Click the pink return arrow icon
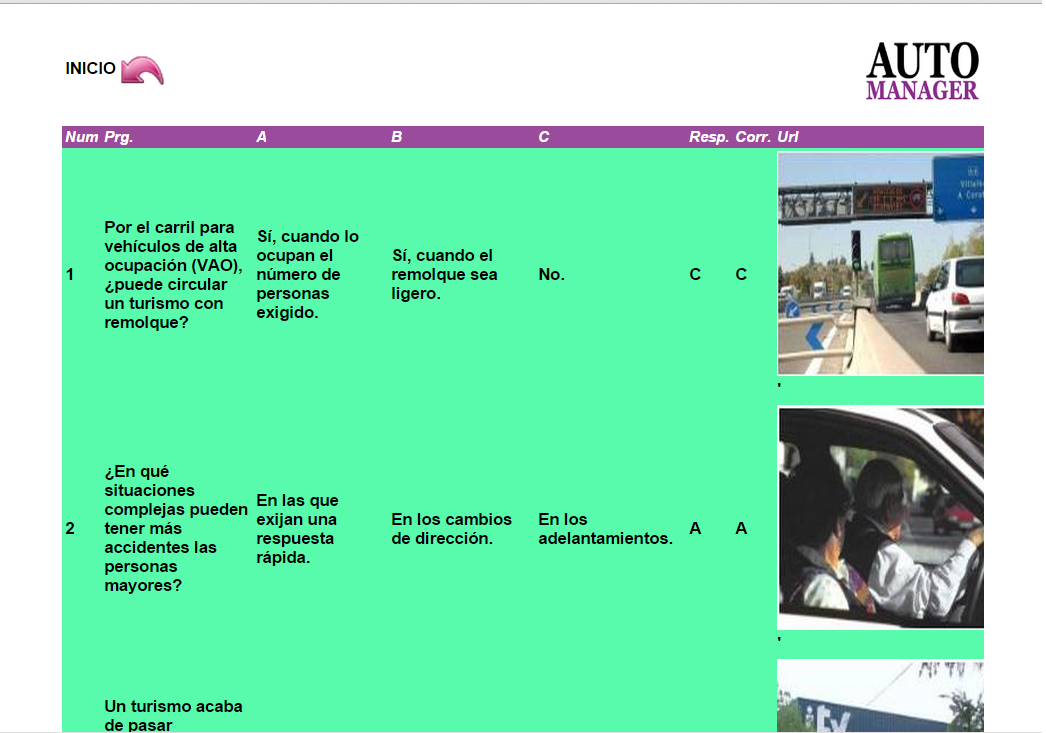This screenshot has width=1046, height=733. tap(142, 70)
